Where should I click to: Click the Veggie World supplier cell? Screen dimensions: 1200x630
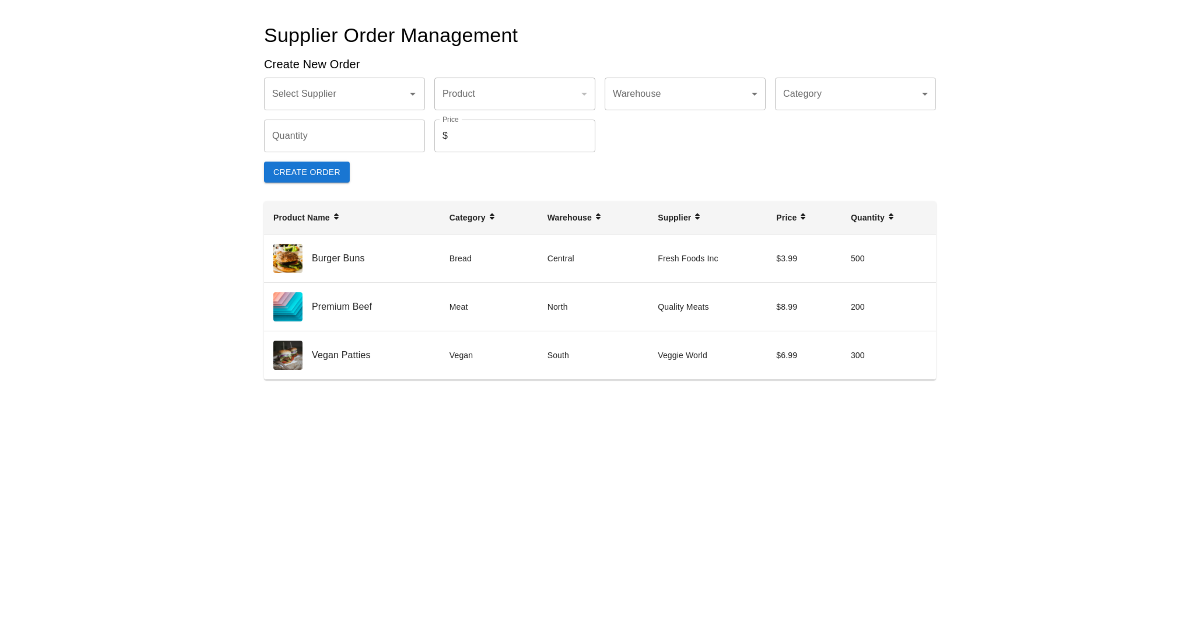click(682, 355)
